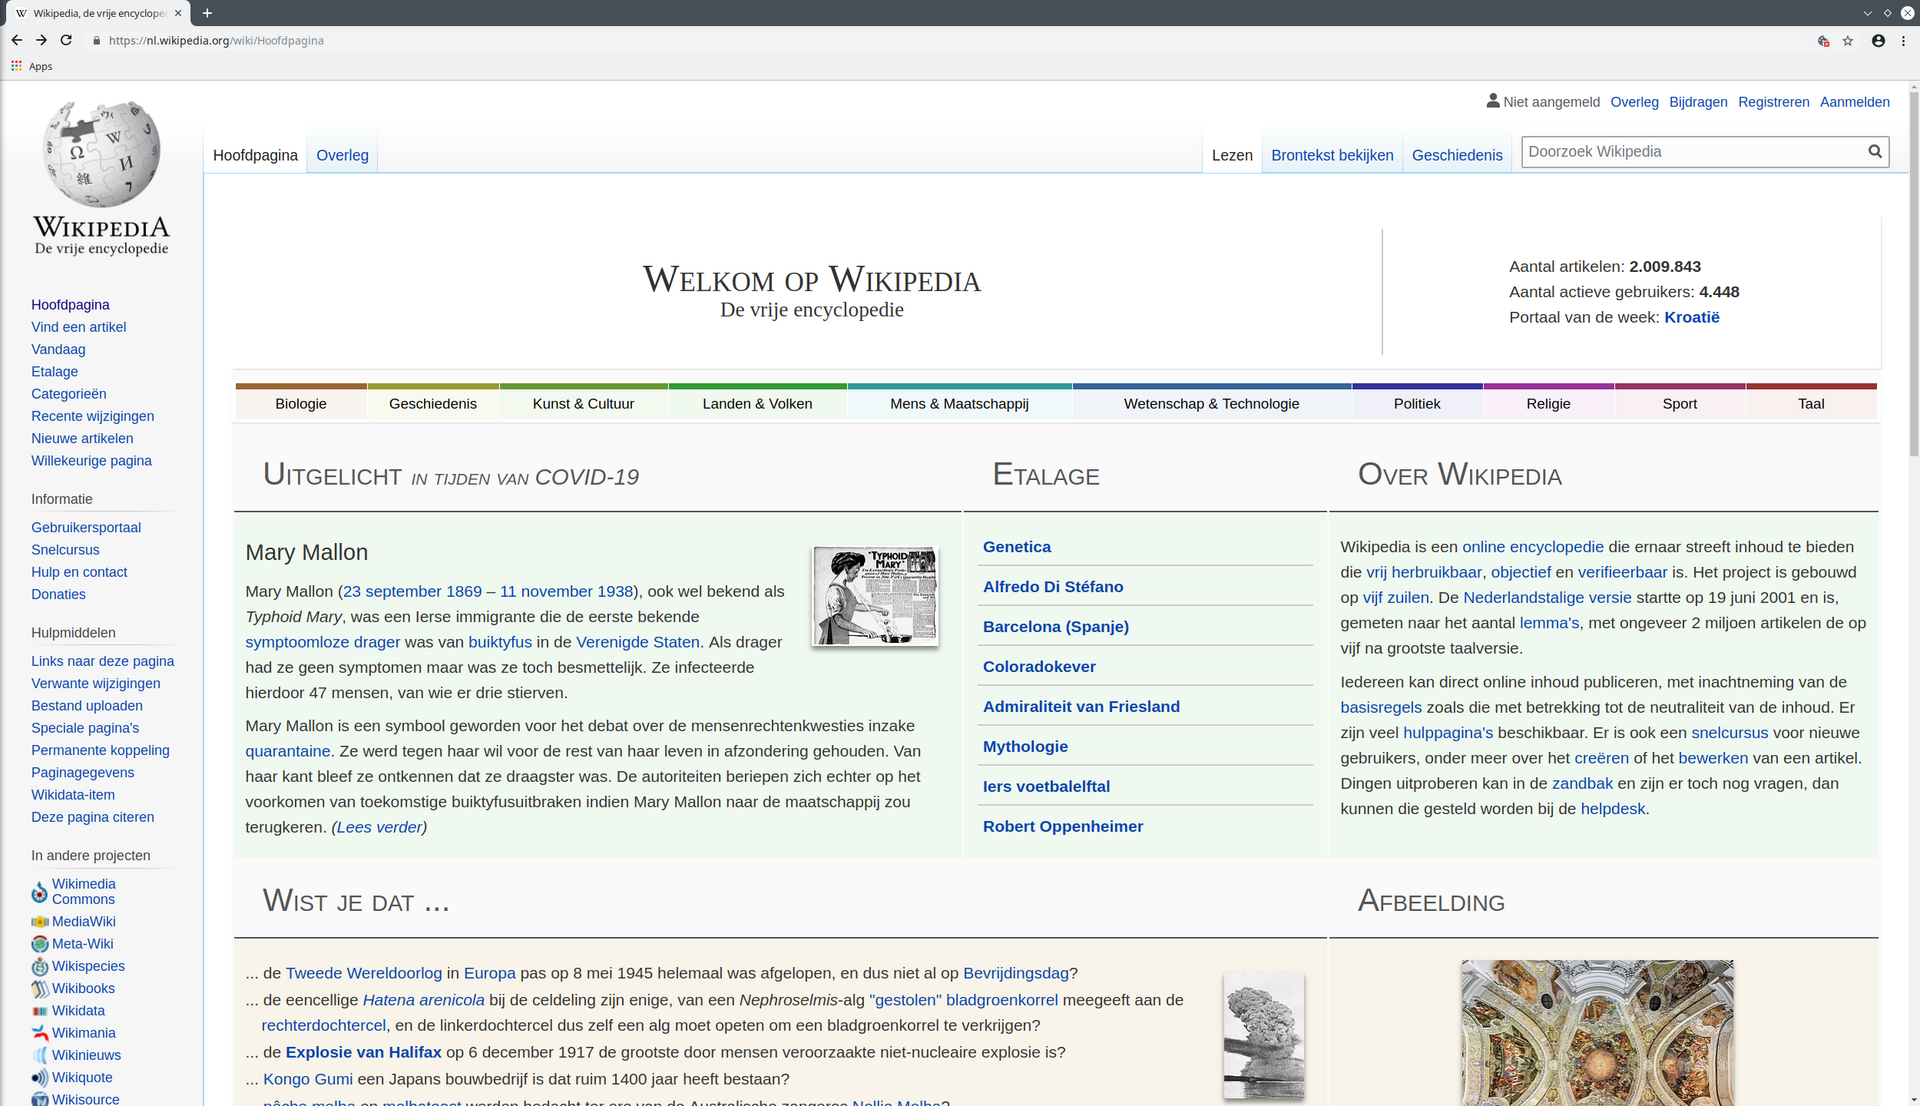Open the Wetenschap & Technologie category
Image resolution: width=1920 pixels, height=1106 pixels.
[x=1211, y=404]
